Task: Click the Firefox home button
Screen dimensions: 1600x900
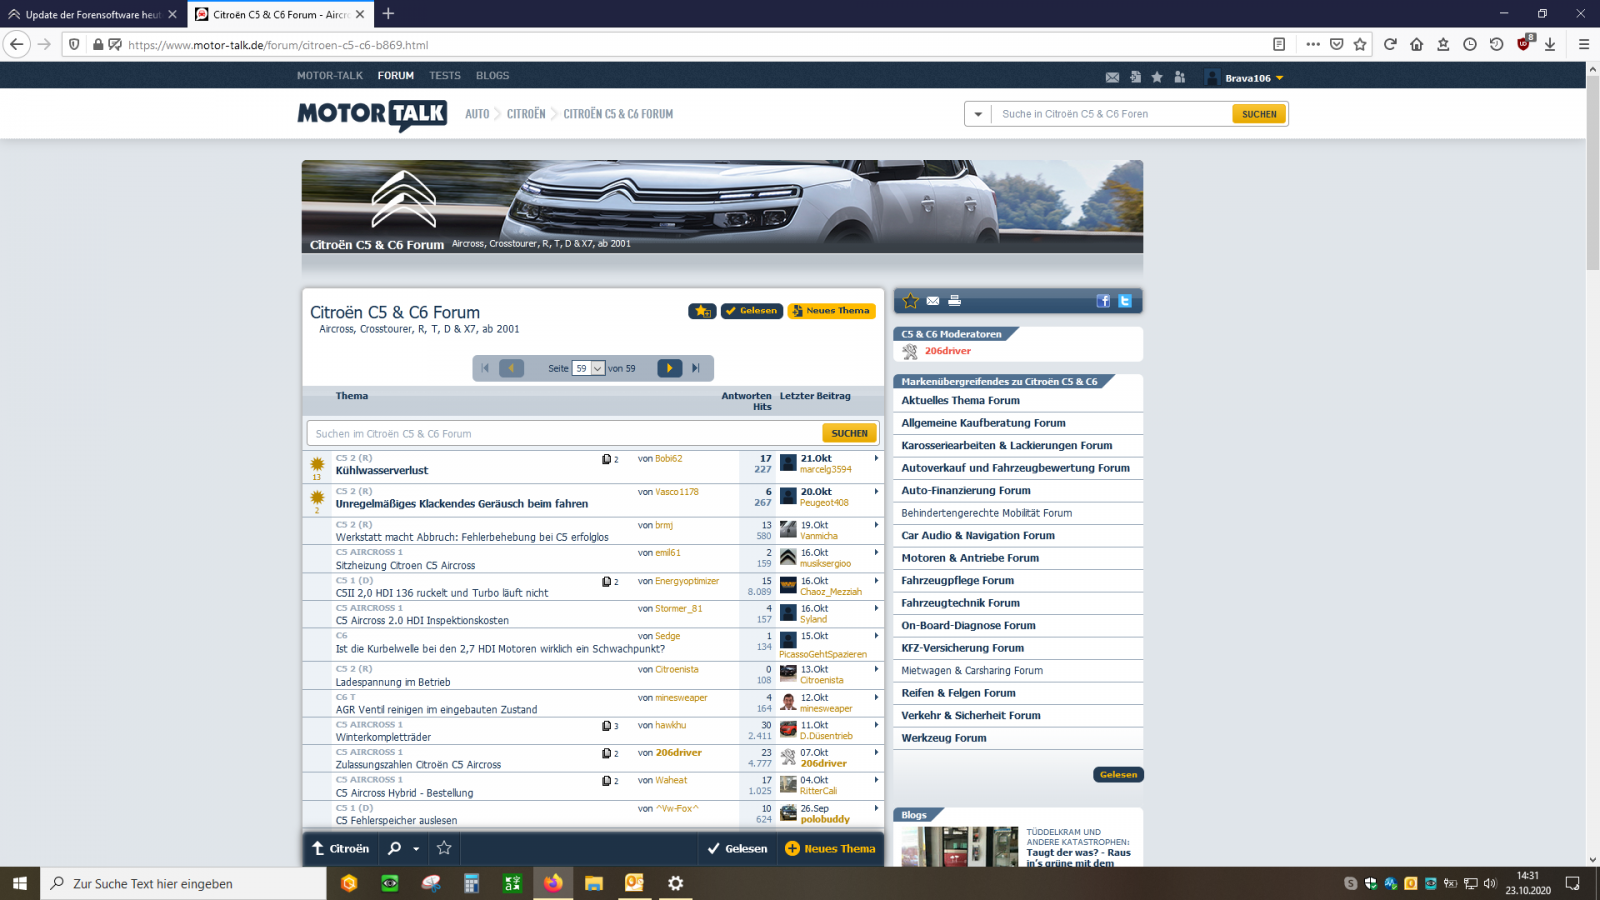Action: pos(1416,44)
